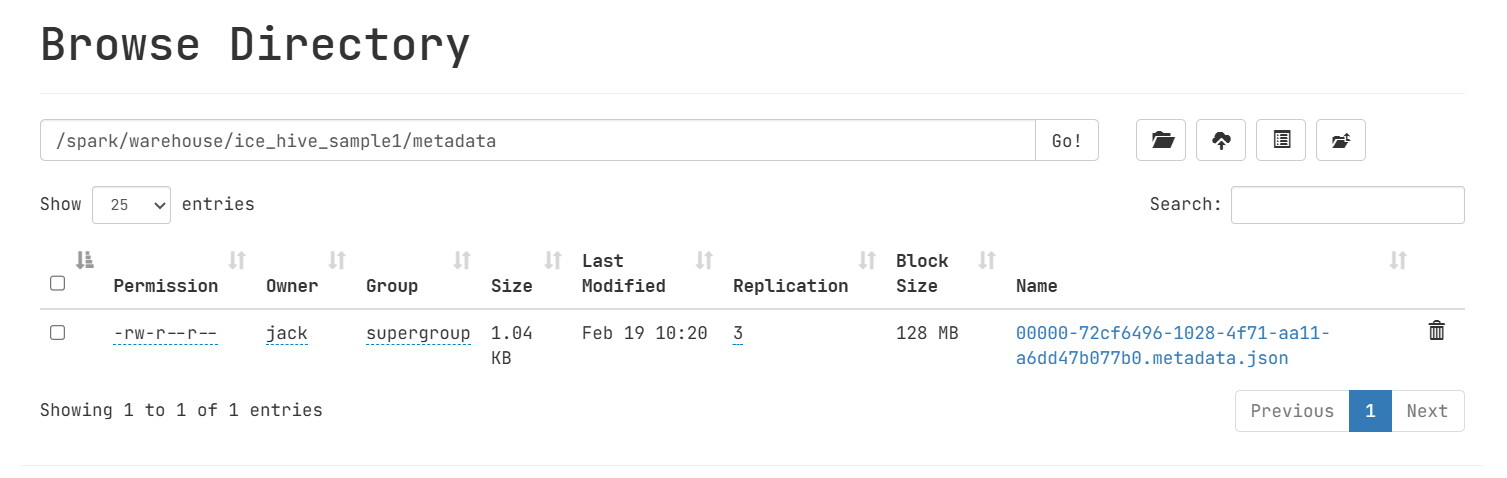1507x478 pixels.
Task: Open the upload files cloud icon
Action: (x=1221, y=141)
